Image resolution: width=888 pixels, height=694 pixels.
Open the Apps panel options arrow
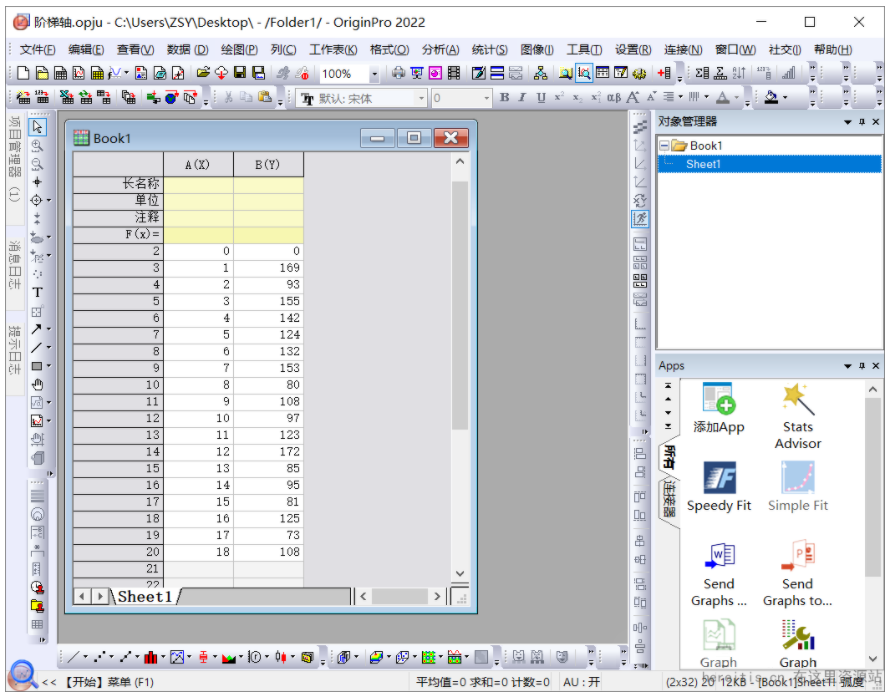click(848, 365)
